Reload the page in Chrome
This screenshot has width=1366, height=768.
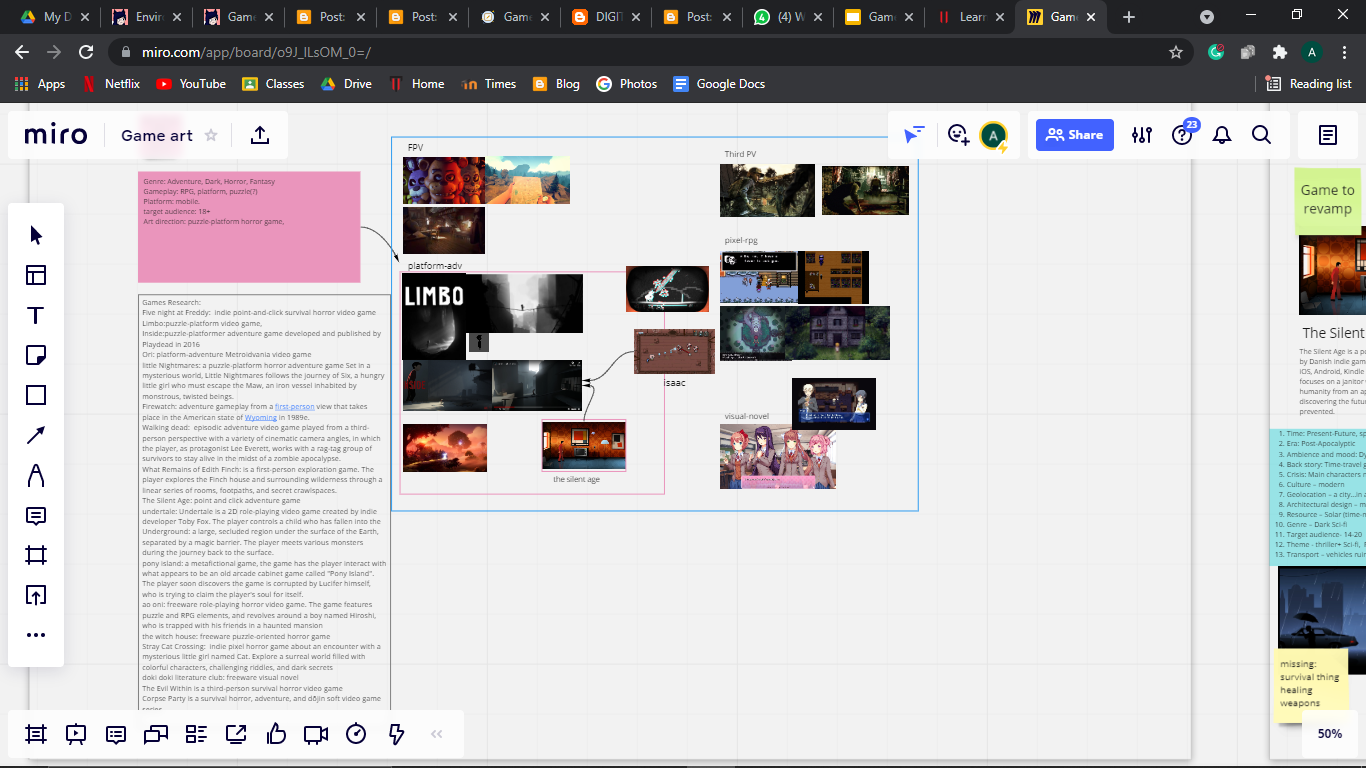[86, 52]
